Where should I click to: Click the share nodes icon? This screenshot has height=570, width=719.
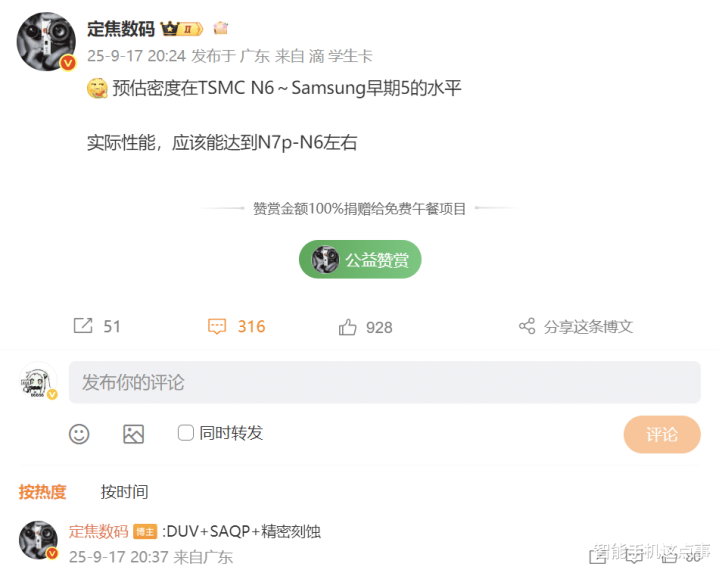(x=527, y=326)
